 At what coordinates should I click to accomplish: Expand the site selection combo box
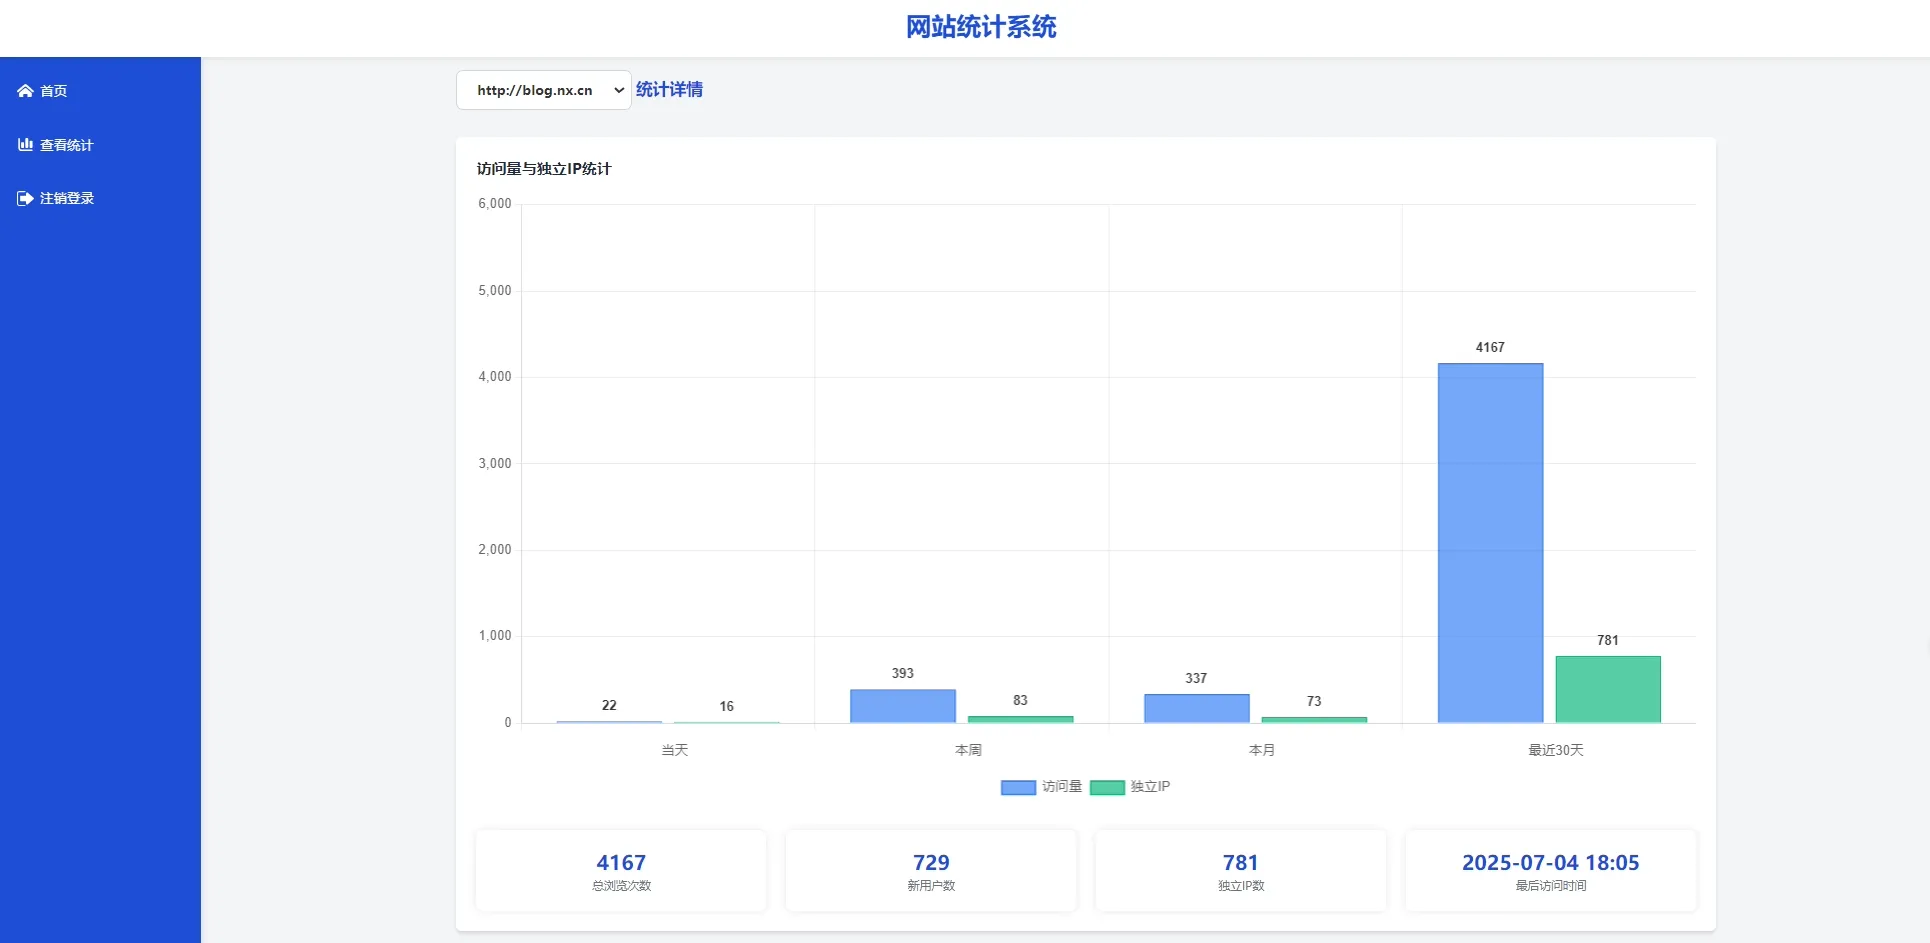click(x=543, y=90)
